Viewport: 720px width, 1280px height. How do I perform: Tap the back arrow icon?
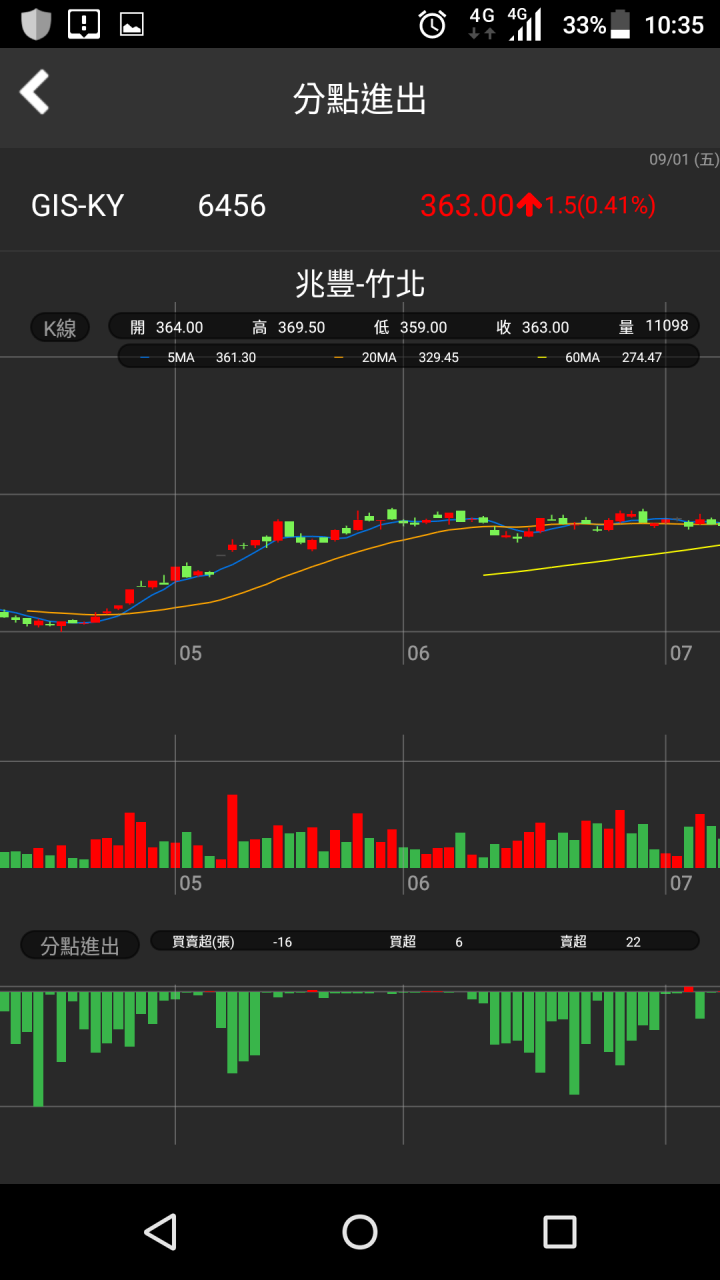pyautogui.click(x=34, y=92)
